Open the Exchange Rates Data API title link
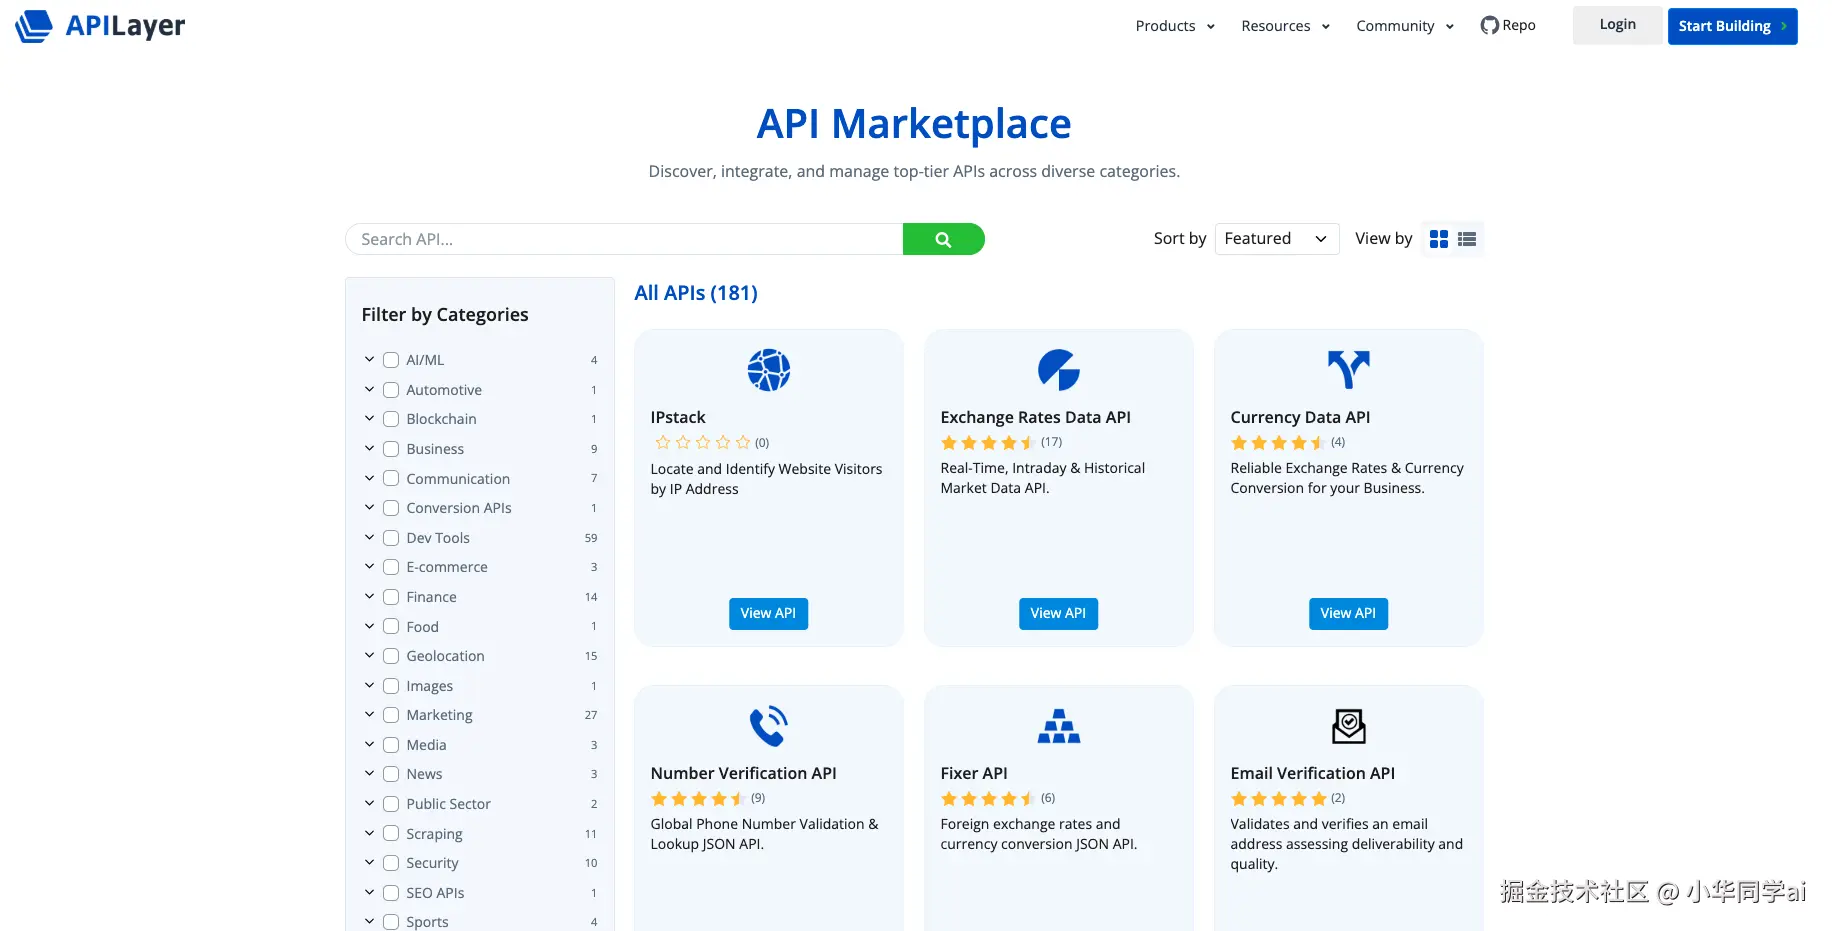The image size is (1832, 931). click(1035, 417)
